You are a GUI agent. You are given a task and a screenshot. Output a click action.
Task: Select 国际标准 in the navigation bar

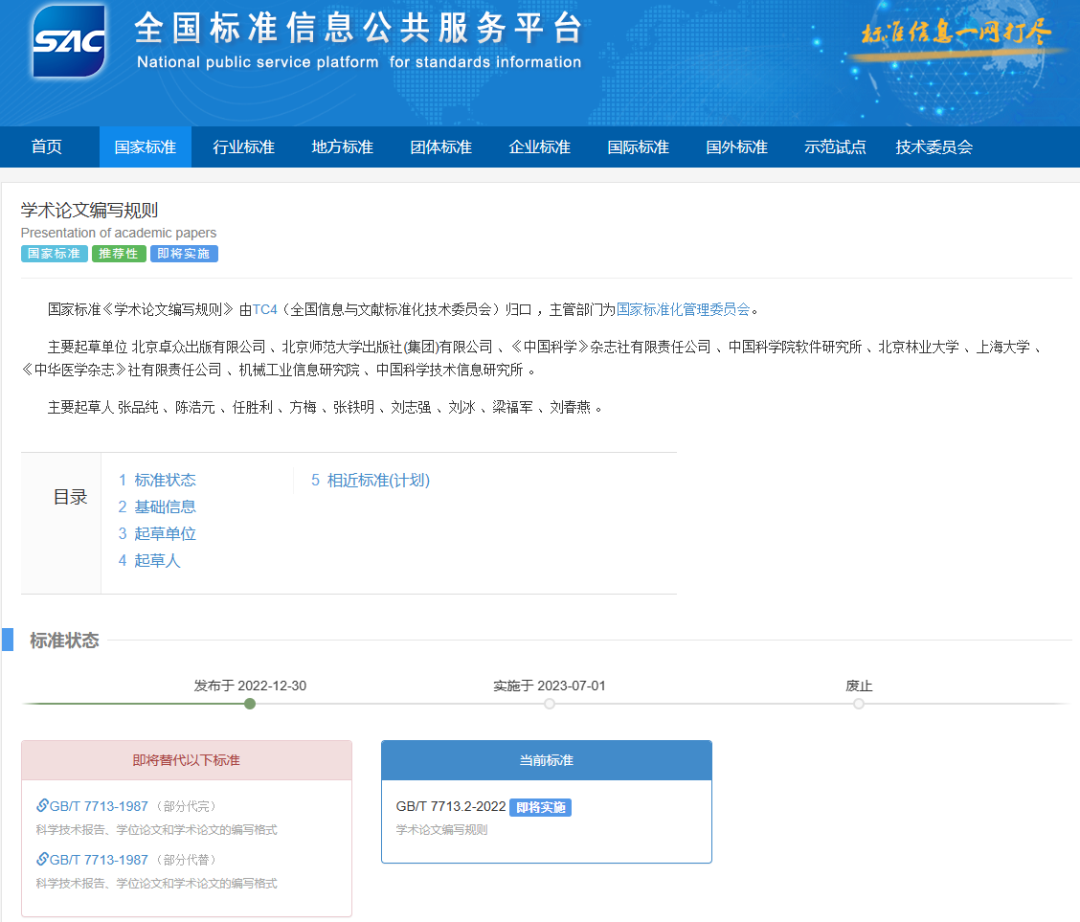pyautogui.click(x=638, y=147)
